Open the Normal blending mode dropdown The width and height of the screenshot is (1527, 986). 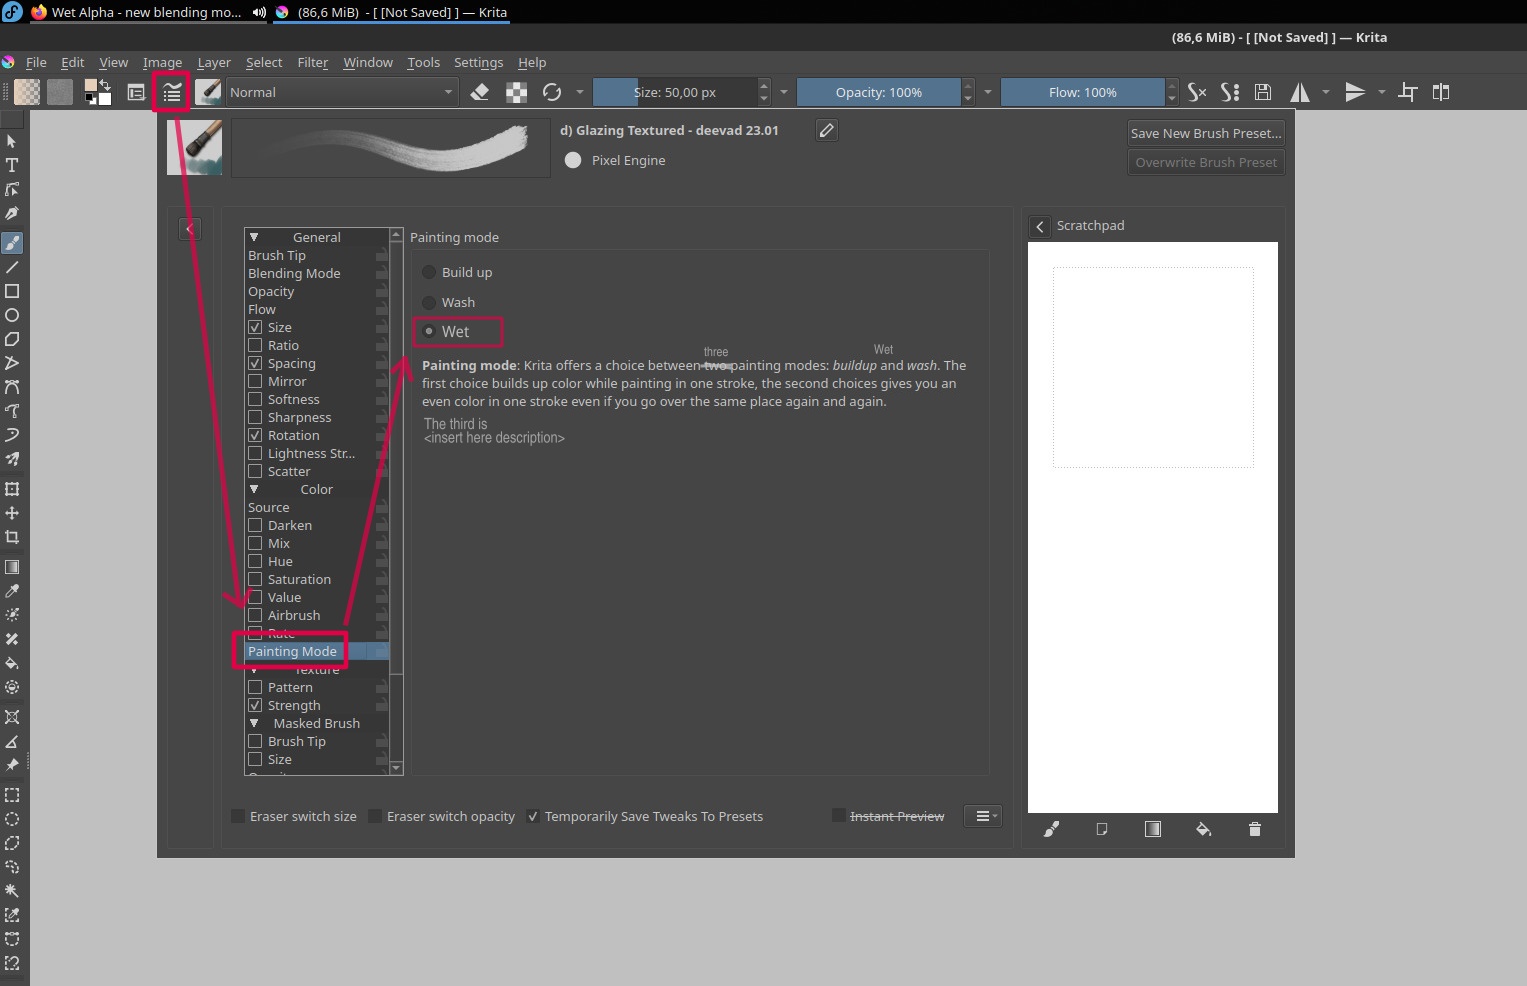(341, 92)
